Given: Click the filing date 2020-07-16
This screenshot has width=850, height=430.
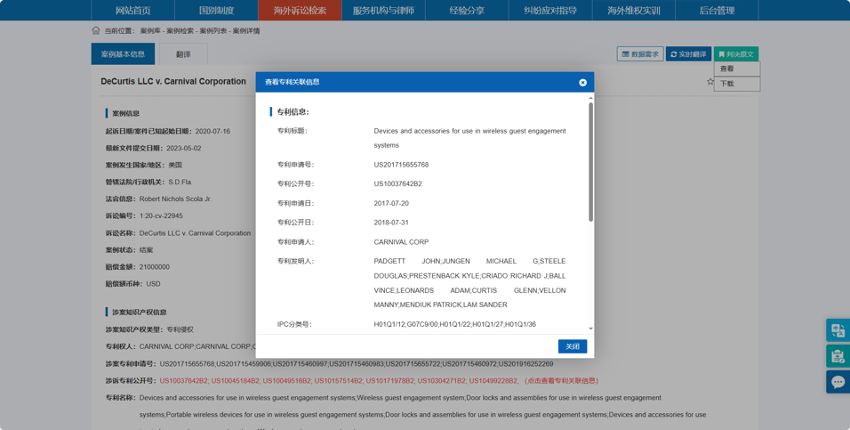Looking at the screenshot, I should (212, 131).
